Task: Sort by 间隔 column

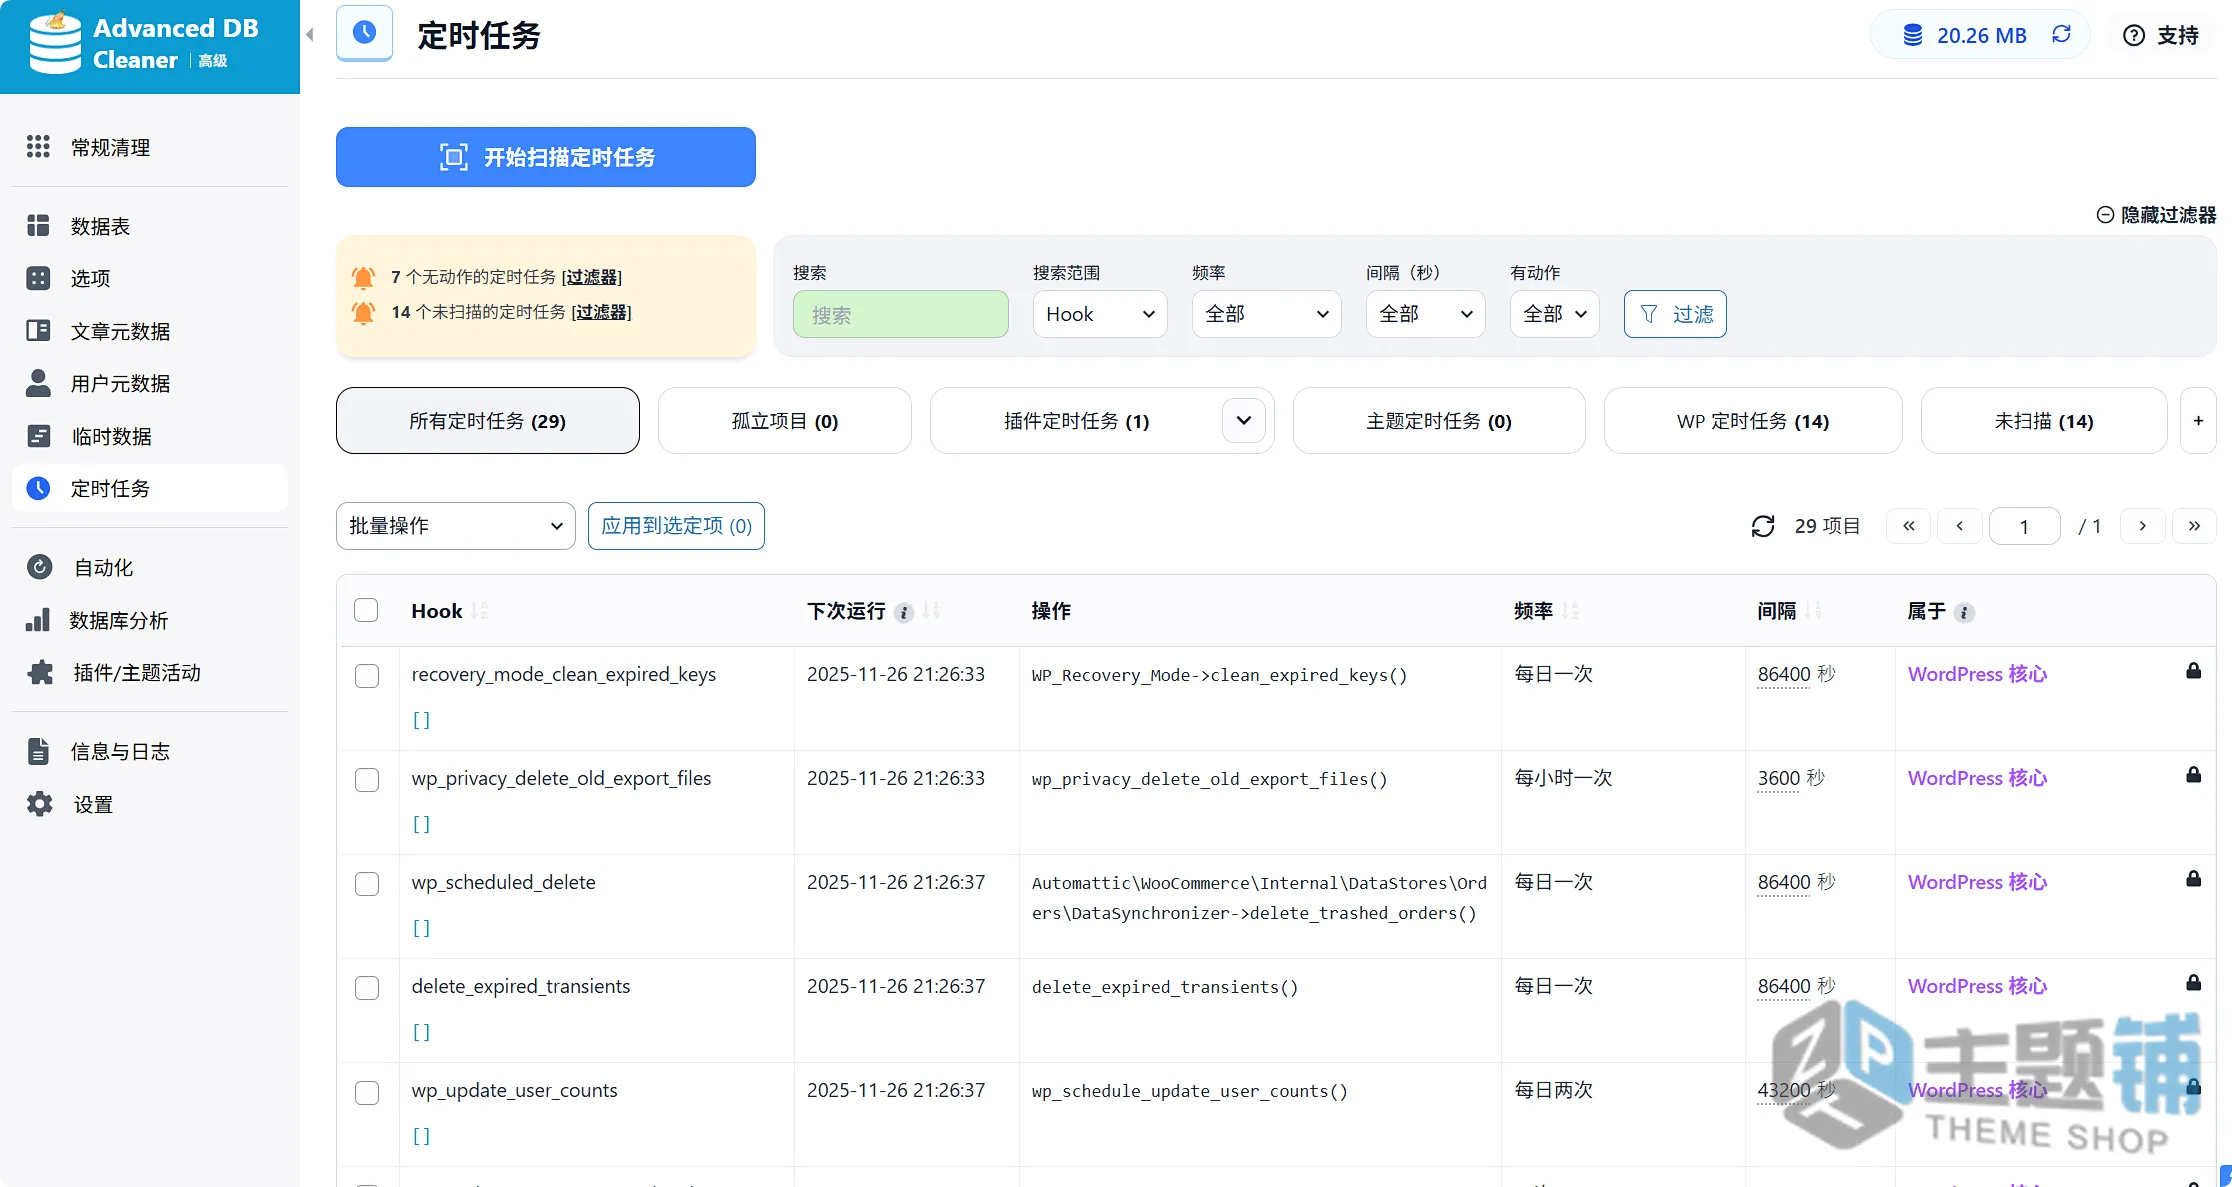Action: pyautogui.click(x=1814, y=611)
